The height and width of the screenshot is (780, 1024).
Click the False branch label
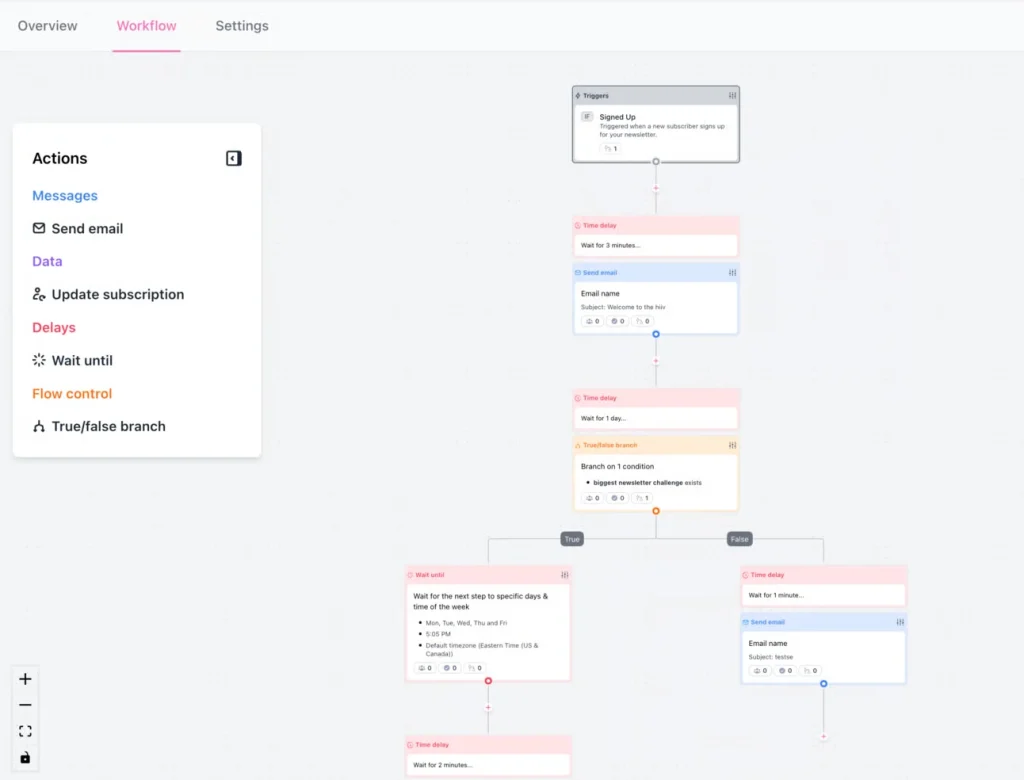pos(739,539)
